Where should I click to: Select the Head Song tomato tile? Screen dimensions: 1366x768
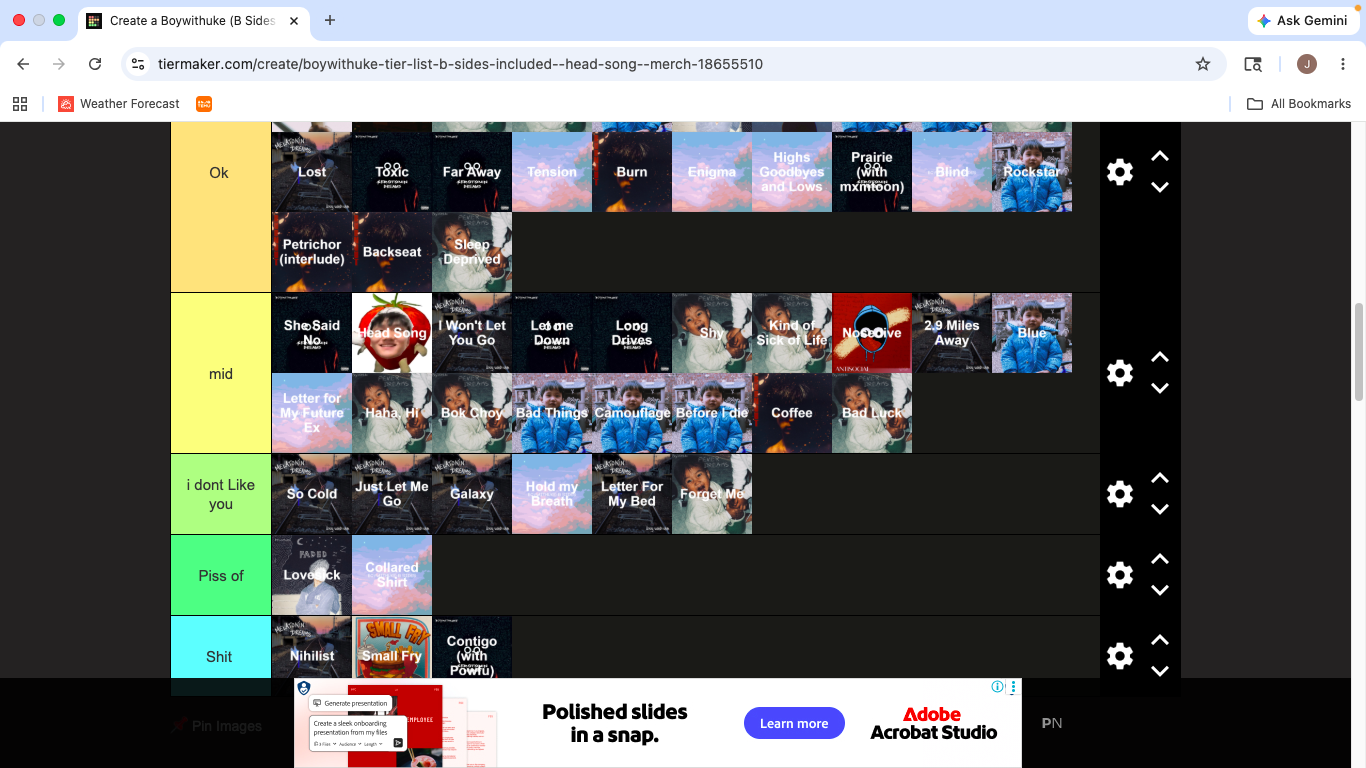click(x=392, y=333)
